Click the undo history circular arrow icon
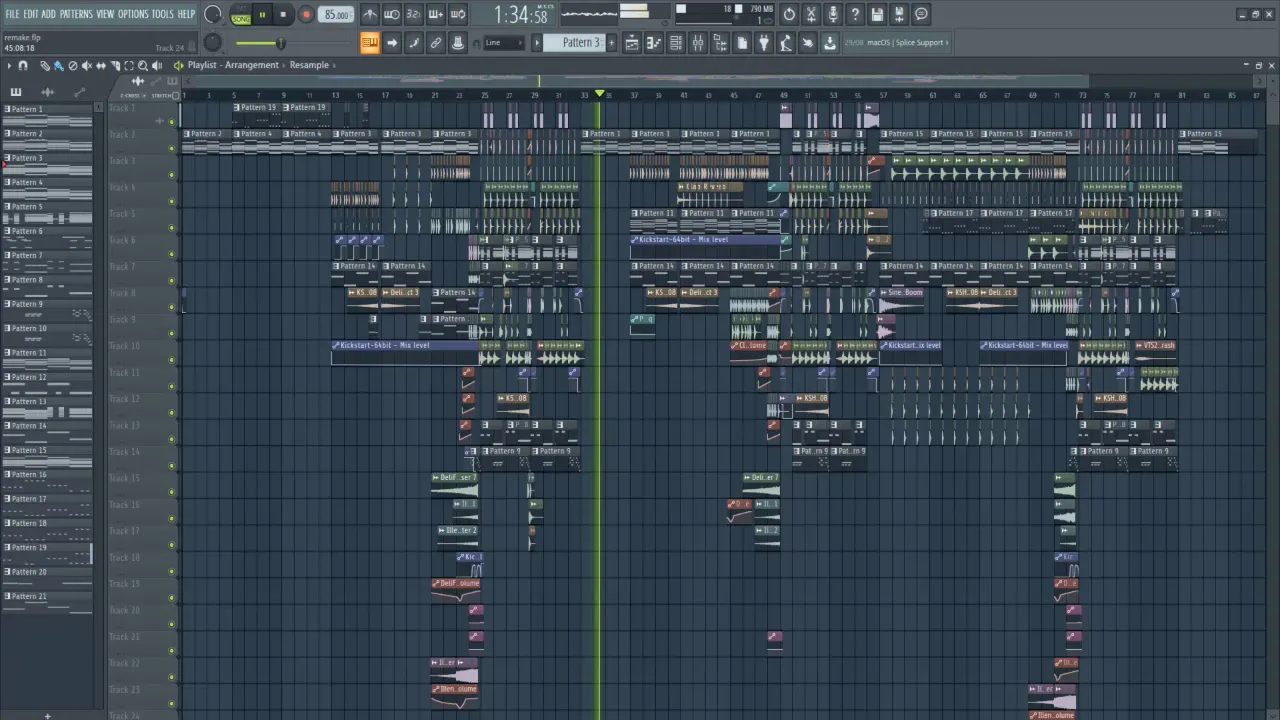The width and height of the screenshot is (1280, 720). (x=789, y=14)
